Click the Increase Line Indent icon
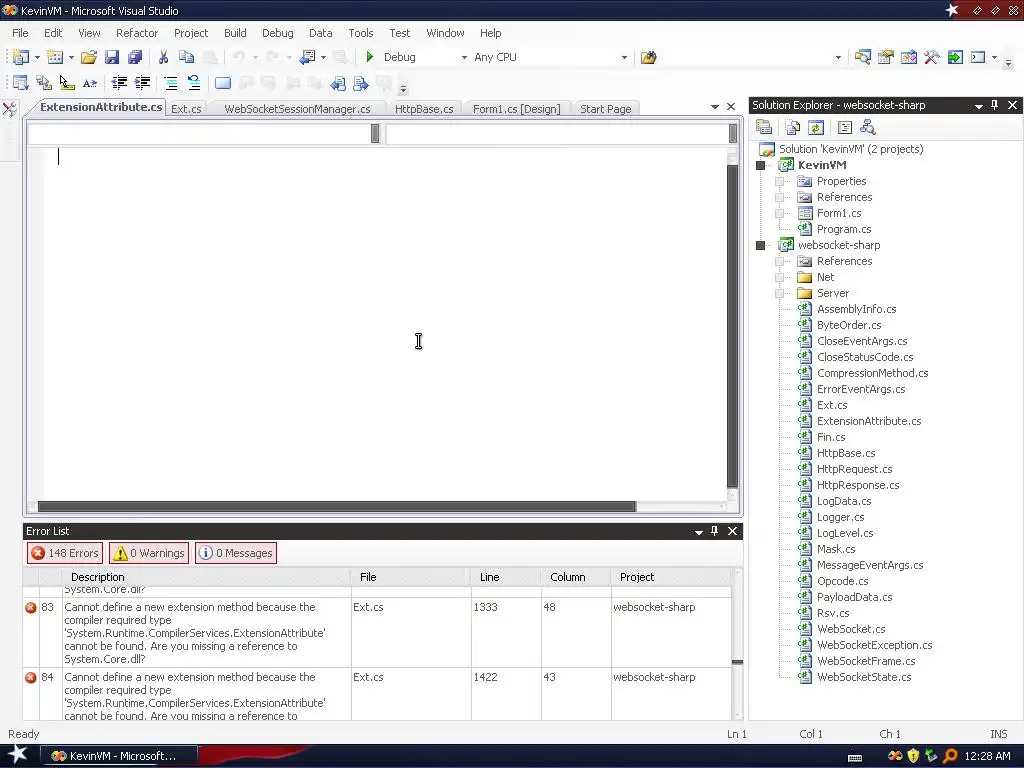This screenshot has height=768, width=1024. (x=142, y=83)
